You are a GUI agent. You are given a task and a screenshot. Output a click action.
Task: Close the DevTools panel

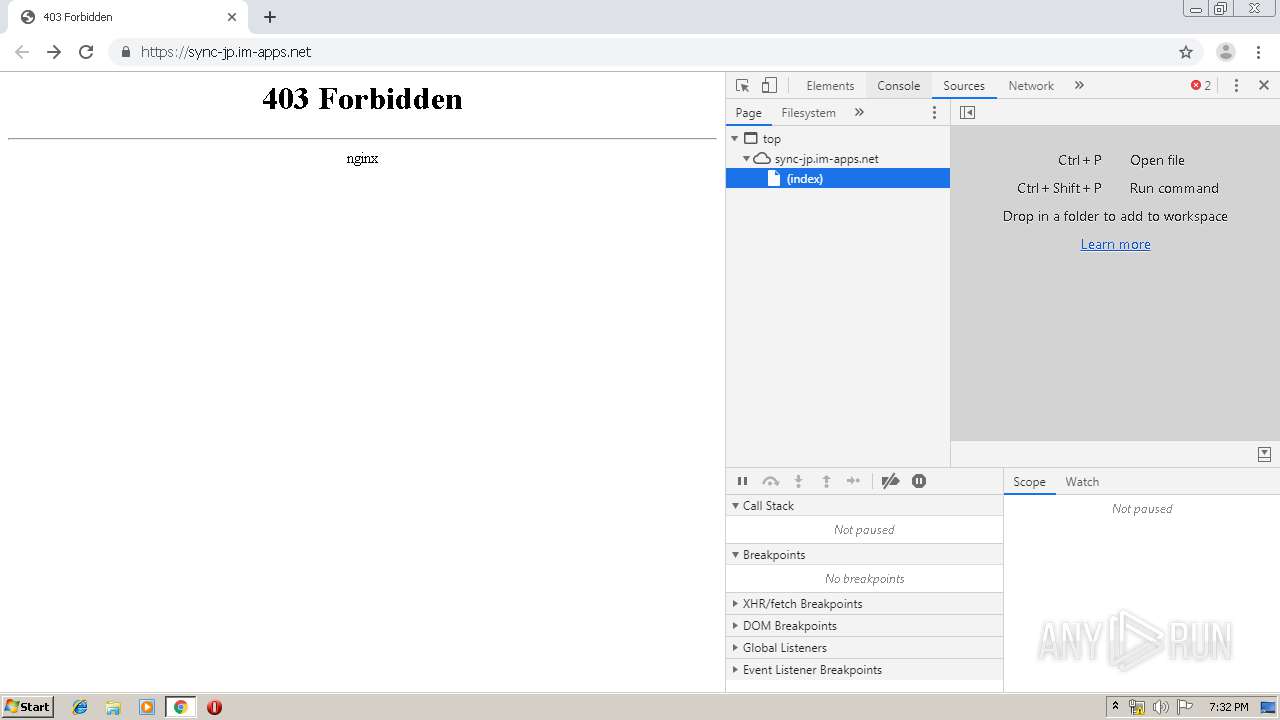point(1263,86)
